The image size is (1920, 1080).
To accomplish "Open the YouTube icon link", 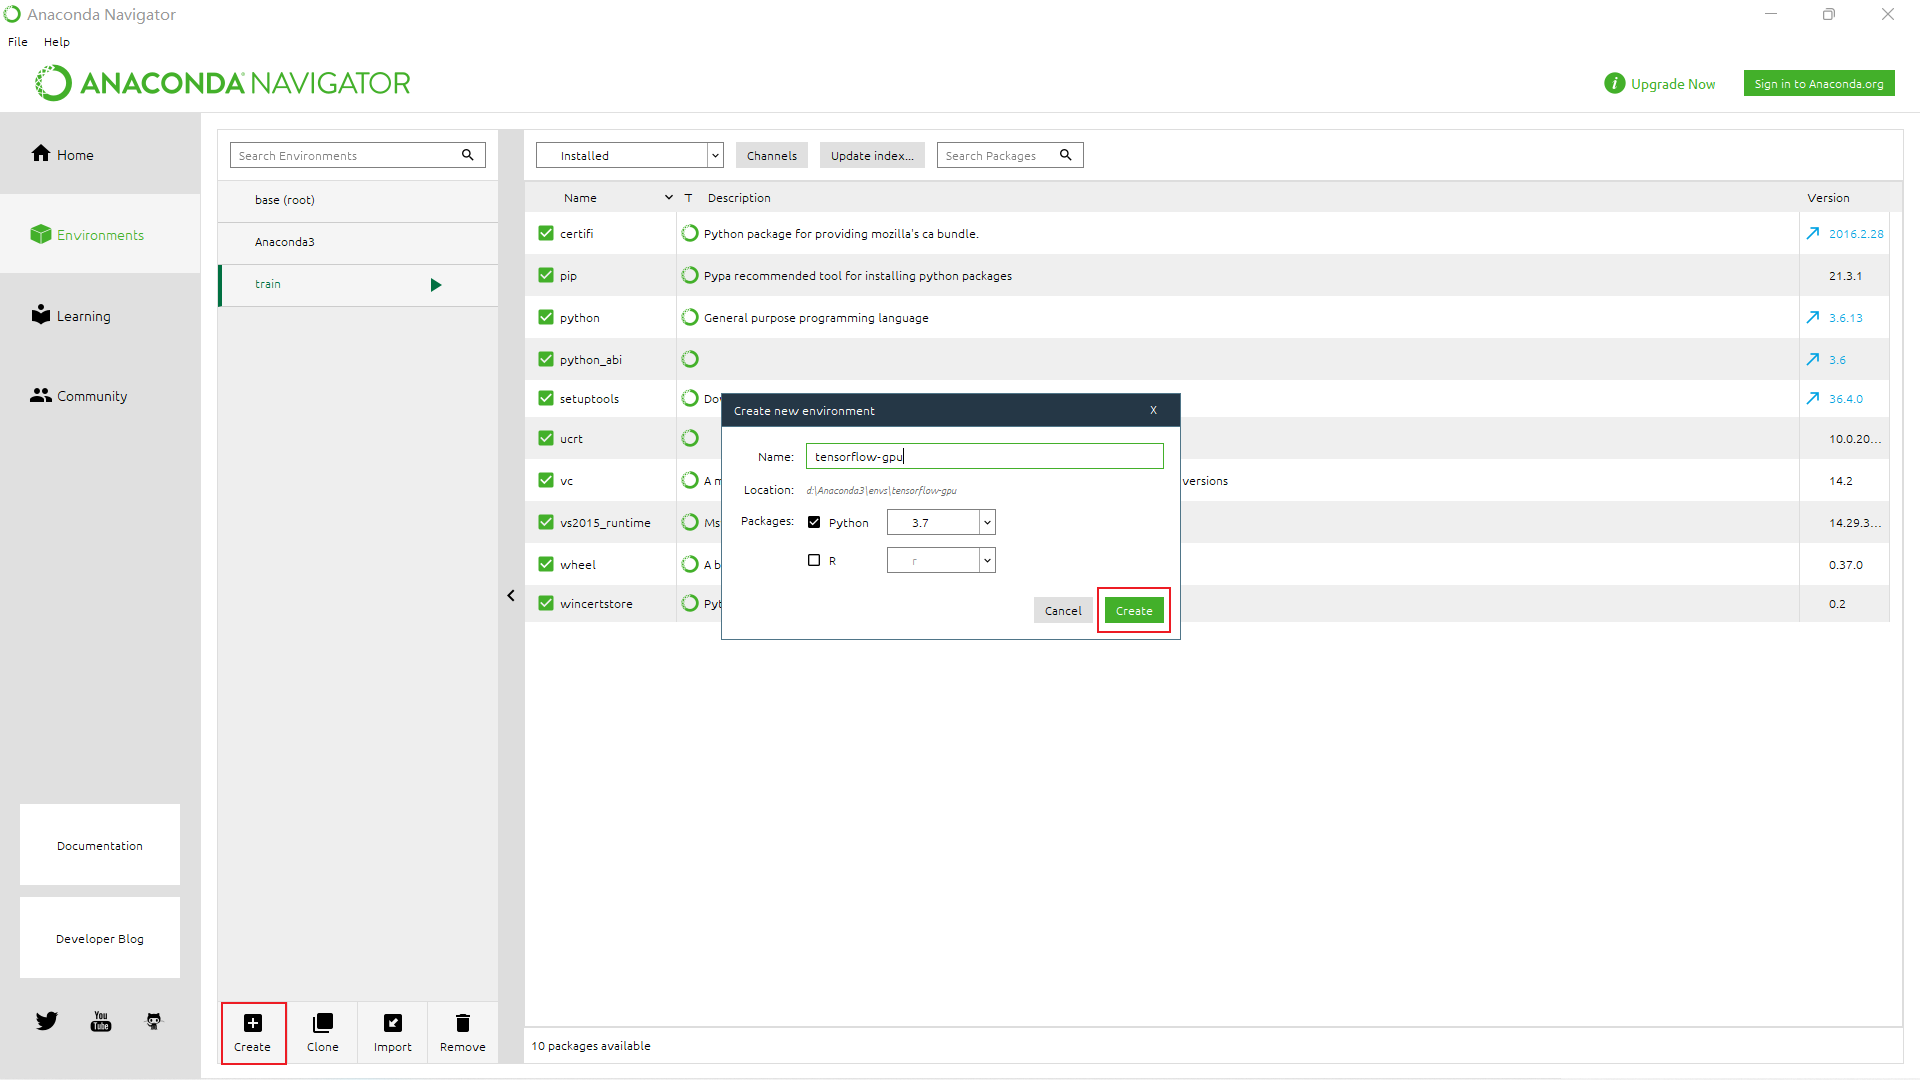I will (x=101, y=1021).
